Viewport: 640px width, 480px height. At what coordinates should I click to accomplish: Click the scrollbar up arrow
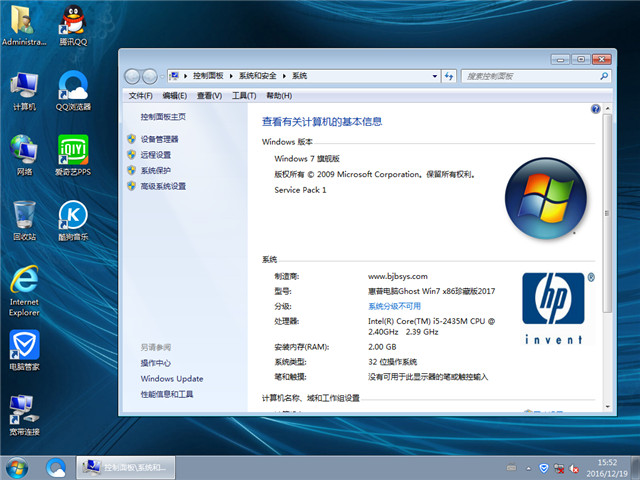click(x=607, y=108)
